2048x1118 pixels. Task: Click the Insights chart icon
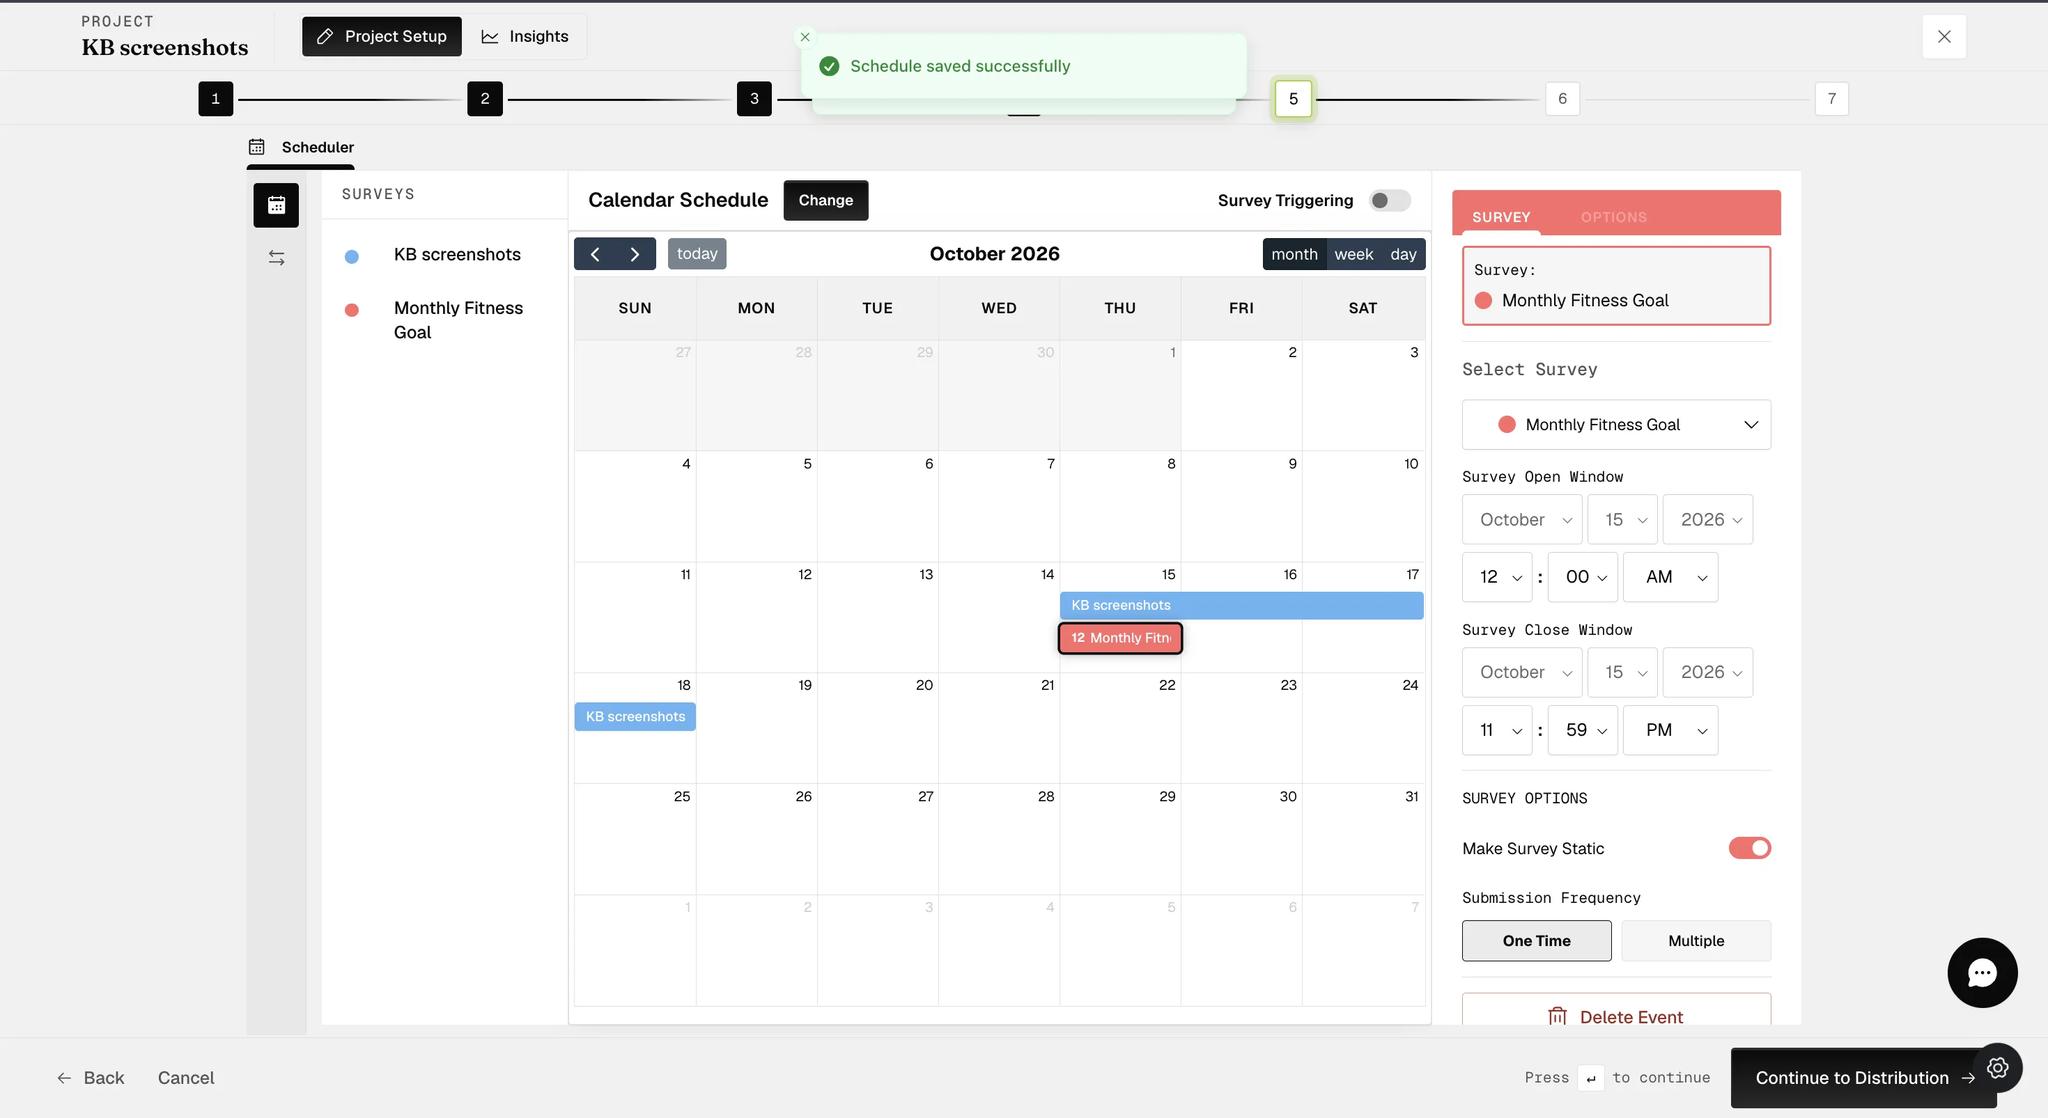click(490, 36)
